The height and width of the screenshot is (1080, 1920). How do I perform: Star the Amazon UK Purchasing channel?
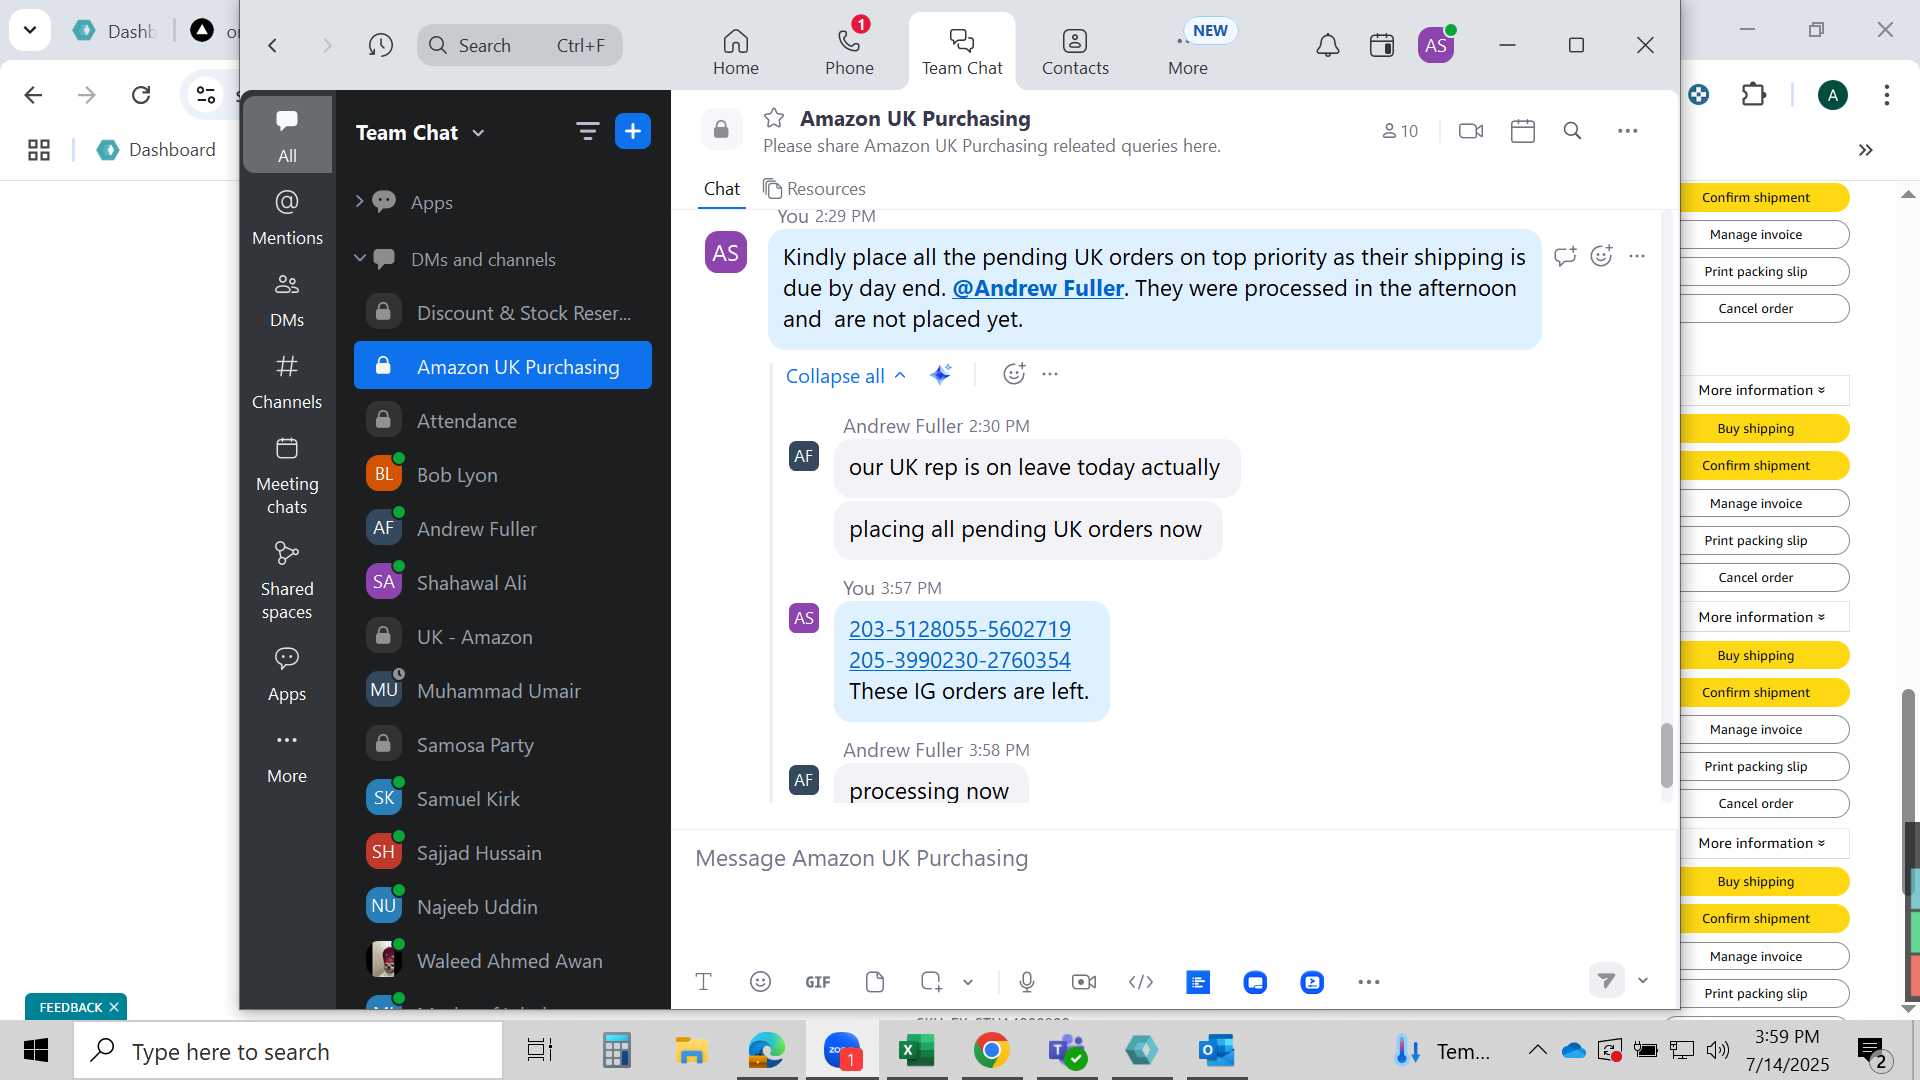point(774,118)
